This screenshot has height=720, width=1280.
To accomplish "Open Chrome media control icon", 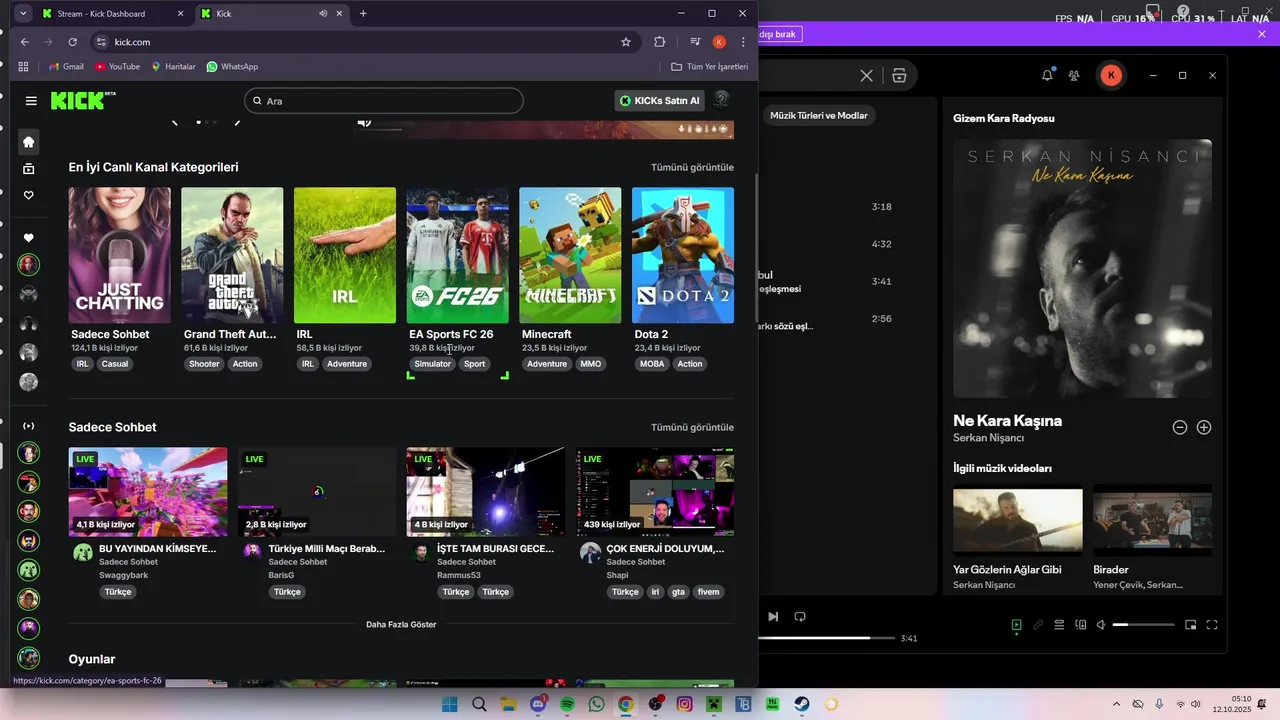I will pyautogui.click(x=695, y=42).
